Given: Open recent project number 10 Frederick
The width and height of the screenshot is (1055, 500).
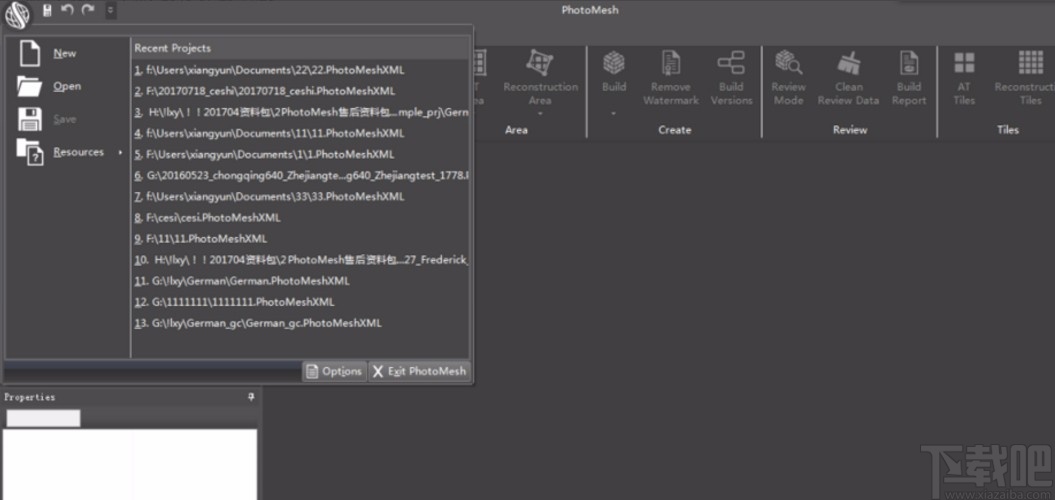Looking at the screenshot, I should coord(300,260).
